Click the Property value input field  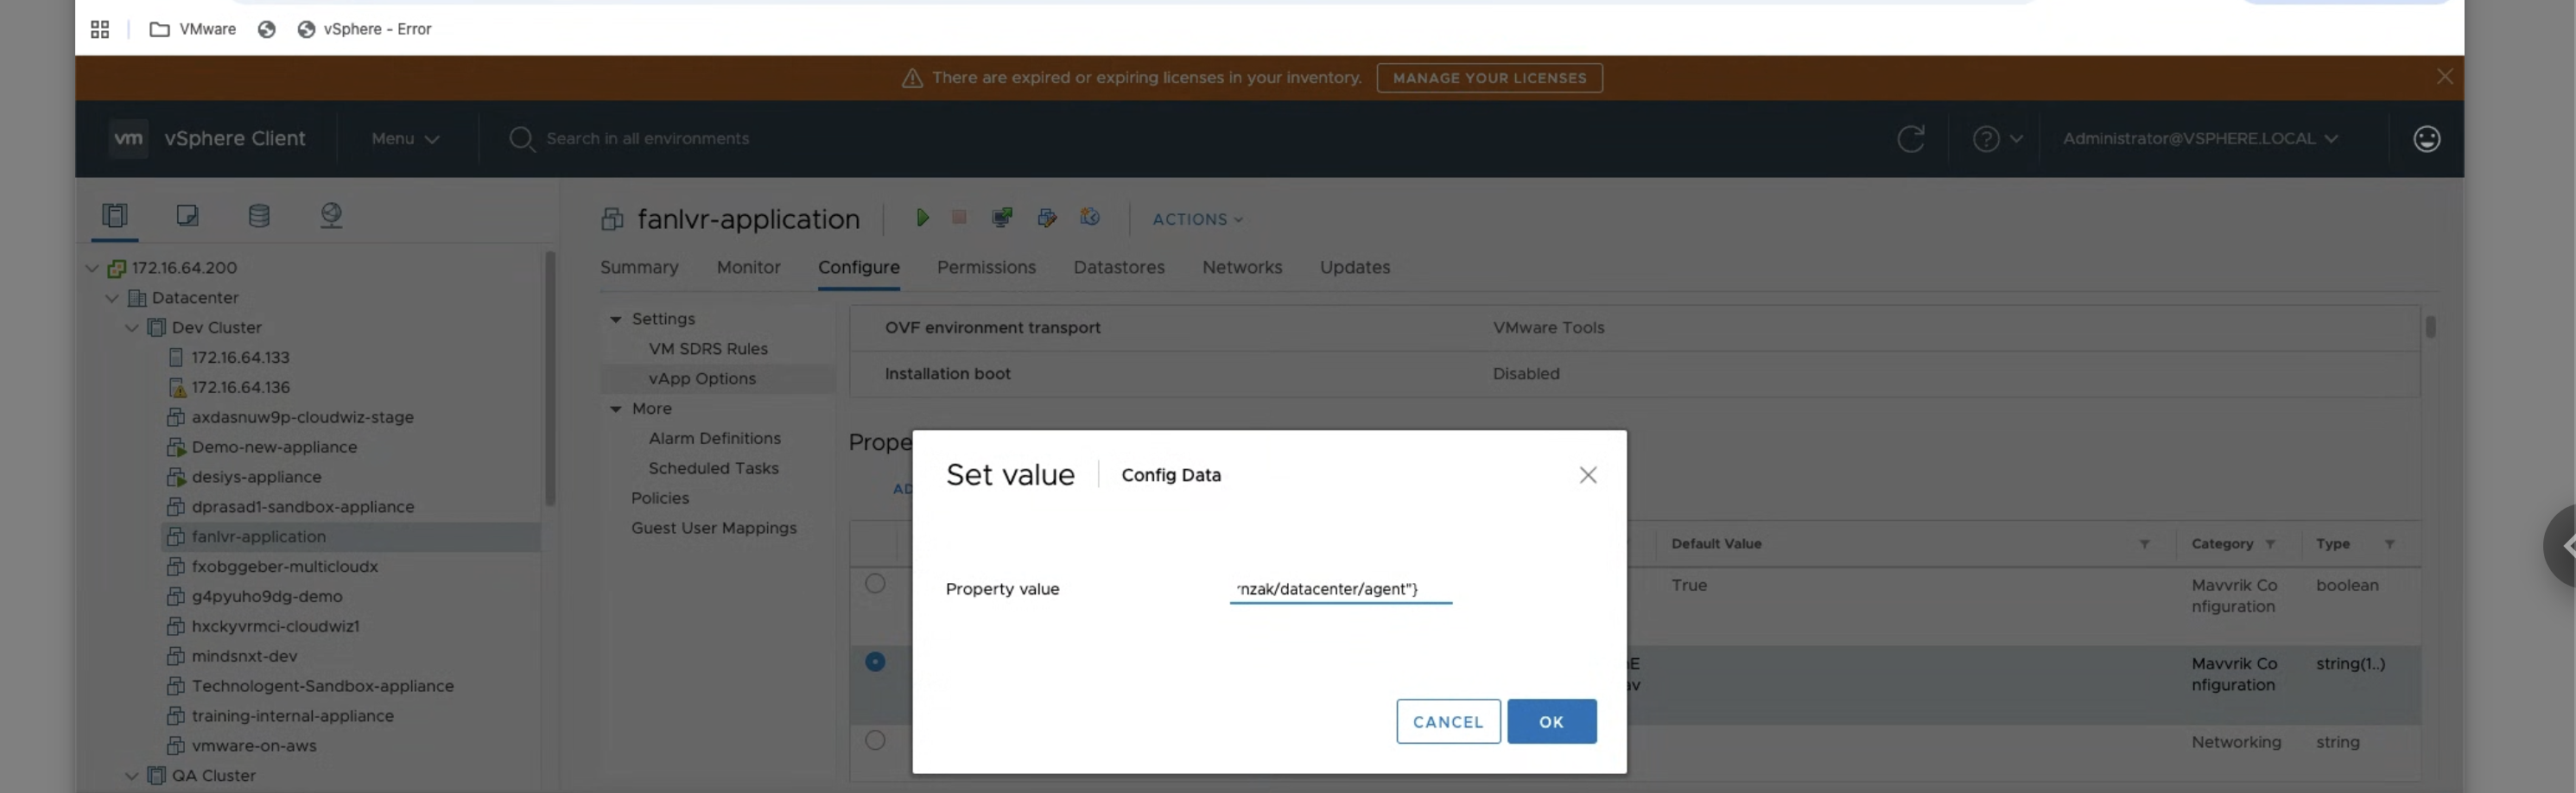click(x=1340, y=590)
